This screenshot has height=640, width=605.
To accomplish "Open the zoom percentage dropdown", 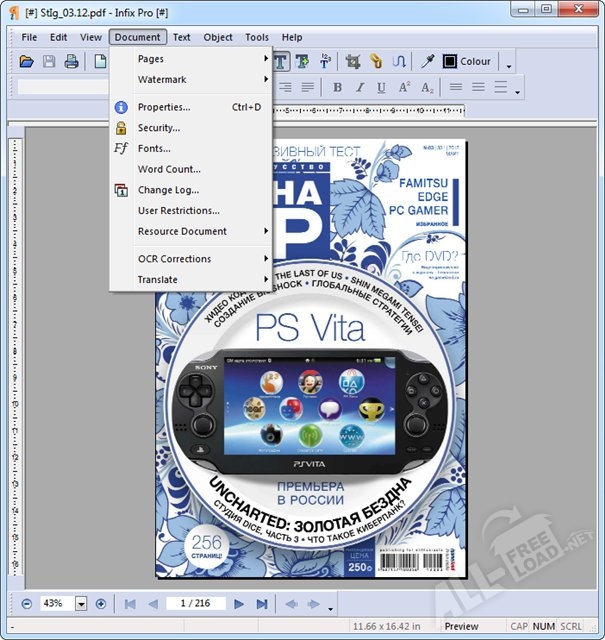I will (x=80, y=604).
